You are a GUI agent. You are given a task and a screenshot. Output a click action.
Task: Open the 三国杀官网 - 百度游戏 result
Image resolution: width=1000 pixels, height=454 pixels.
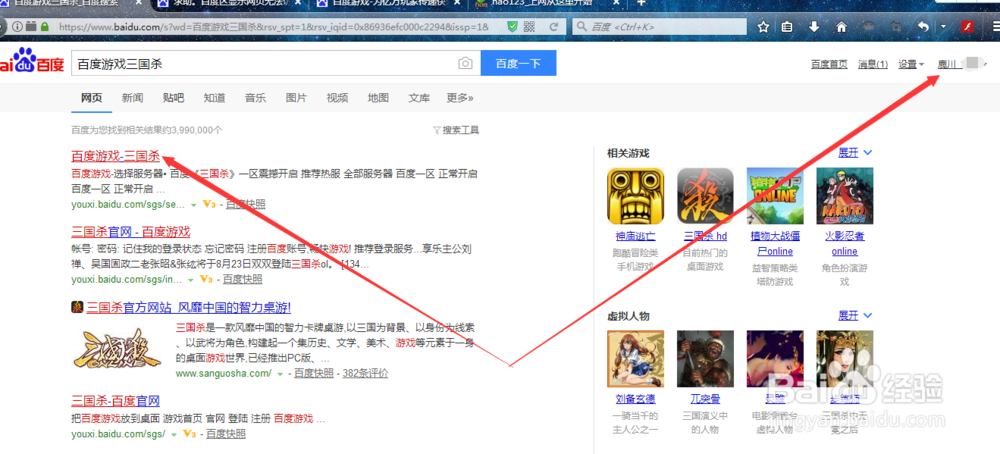pyautogui.click(x=131, y=231)
